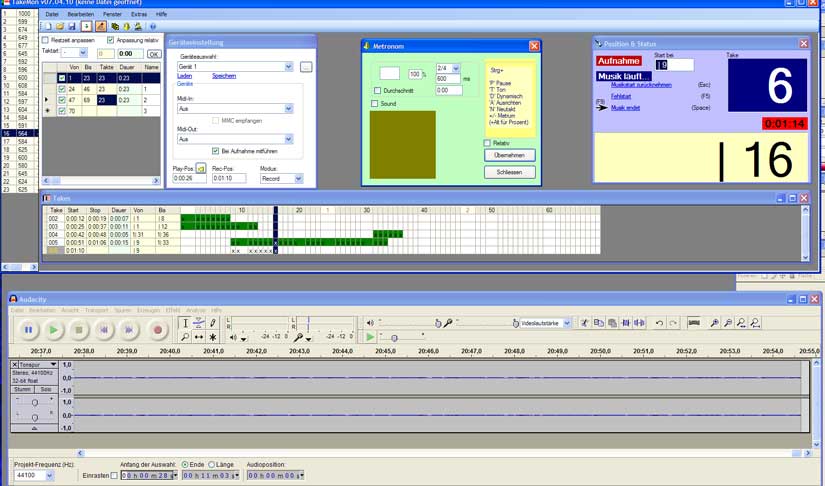Click the Play-Pos jump icon button
This screenshot has width=825, height=486.
[x=201, y=168]
